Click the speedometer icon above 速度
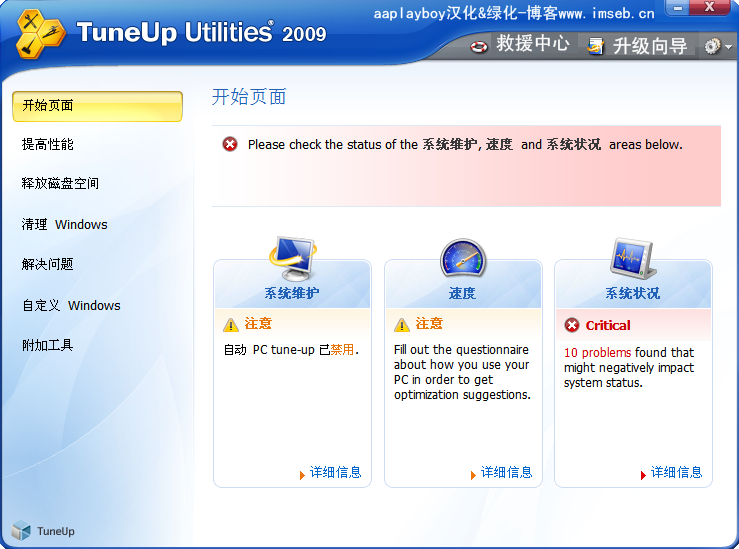 pyautogui.click(x=463, y=259)
